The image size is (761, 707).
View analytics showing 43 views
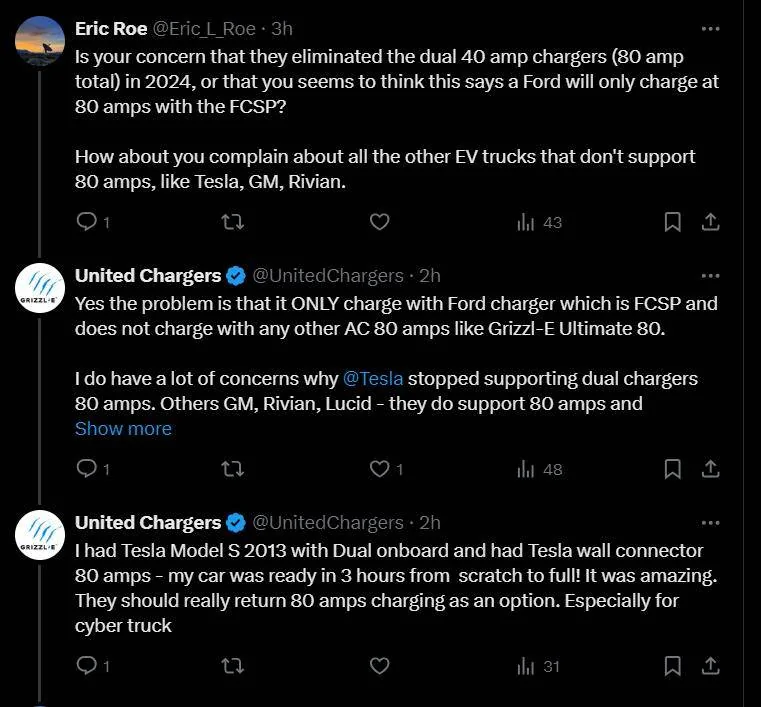[540, 222]
